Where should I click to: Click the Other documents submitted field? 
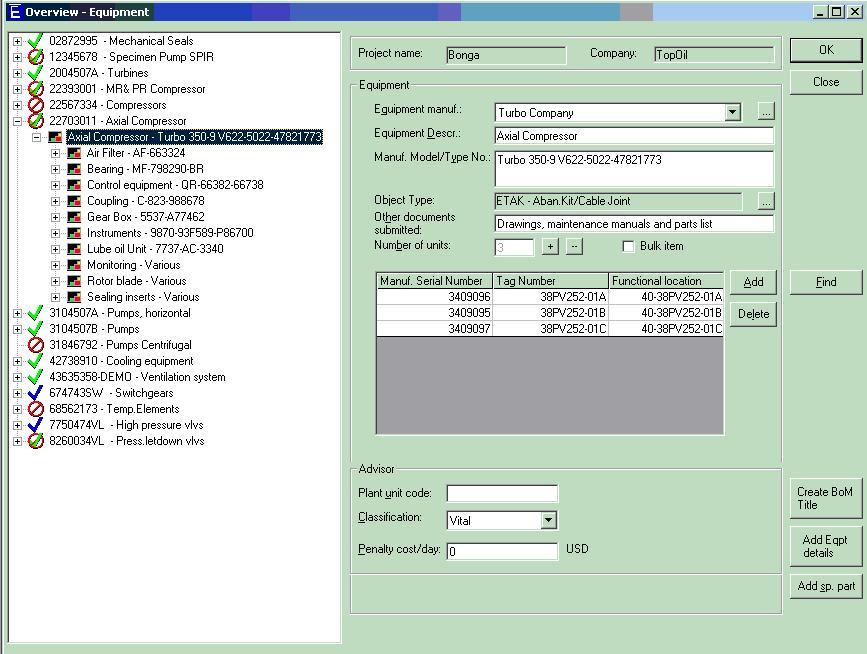pyautogui.click(x=634, y=224)
